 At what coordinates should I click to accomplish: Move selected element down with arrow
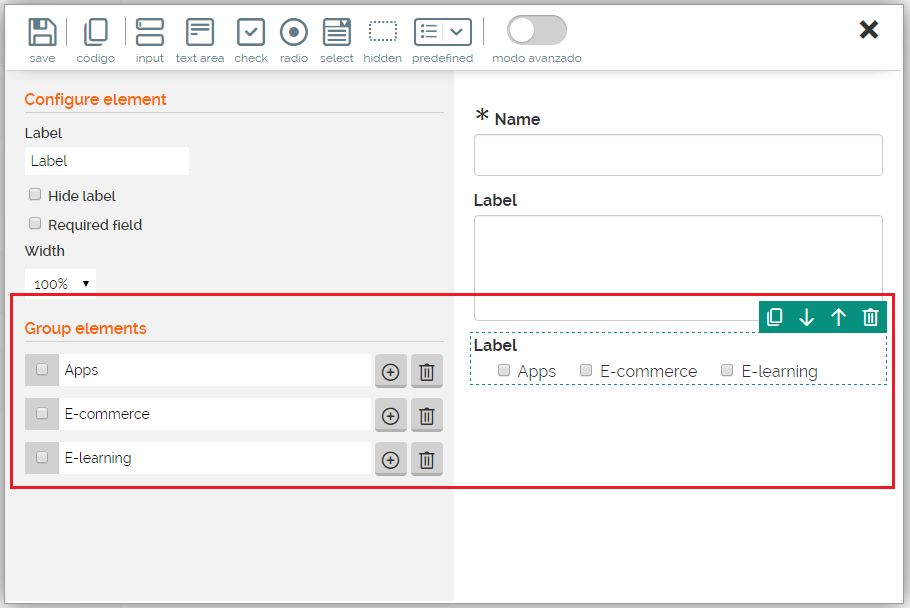[x=807, y=318]
